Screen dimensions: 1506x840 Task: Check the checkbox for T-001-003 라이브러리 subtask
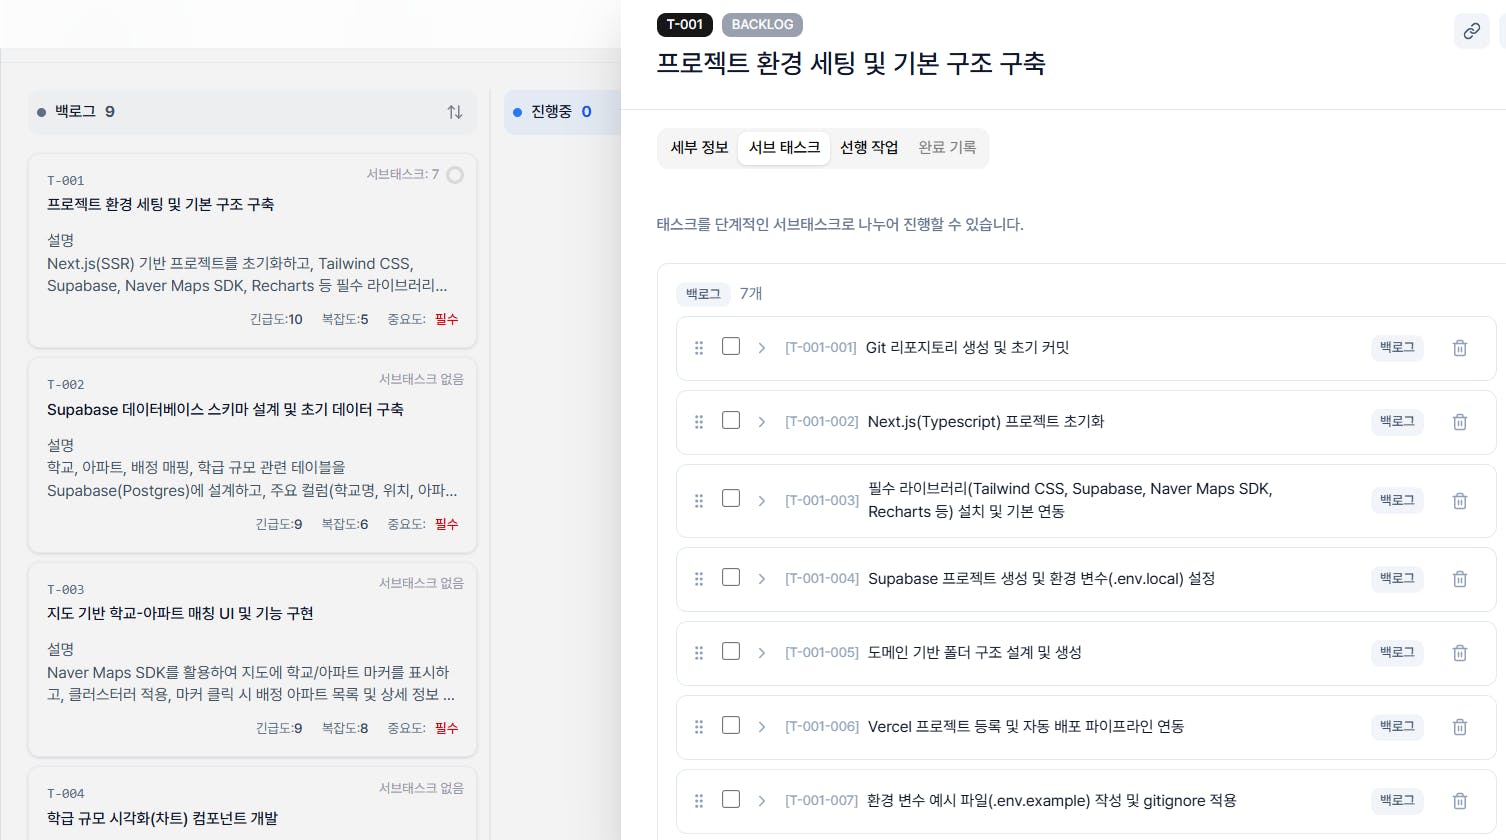tap(731, 500)
